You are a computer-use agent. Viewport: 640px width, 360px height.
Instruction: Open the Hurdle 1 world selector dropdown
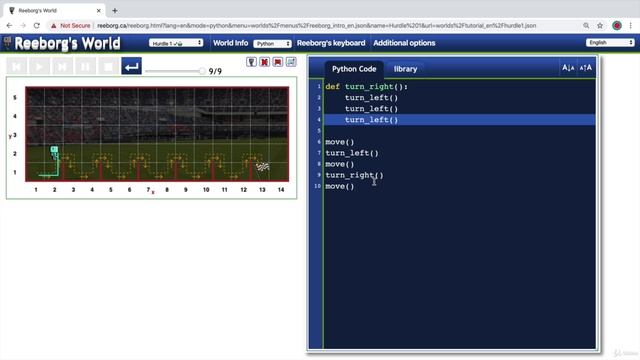(x=176, y=43)
